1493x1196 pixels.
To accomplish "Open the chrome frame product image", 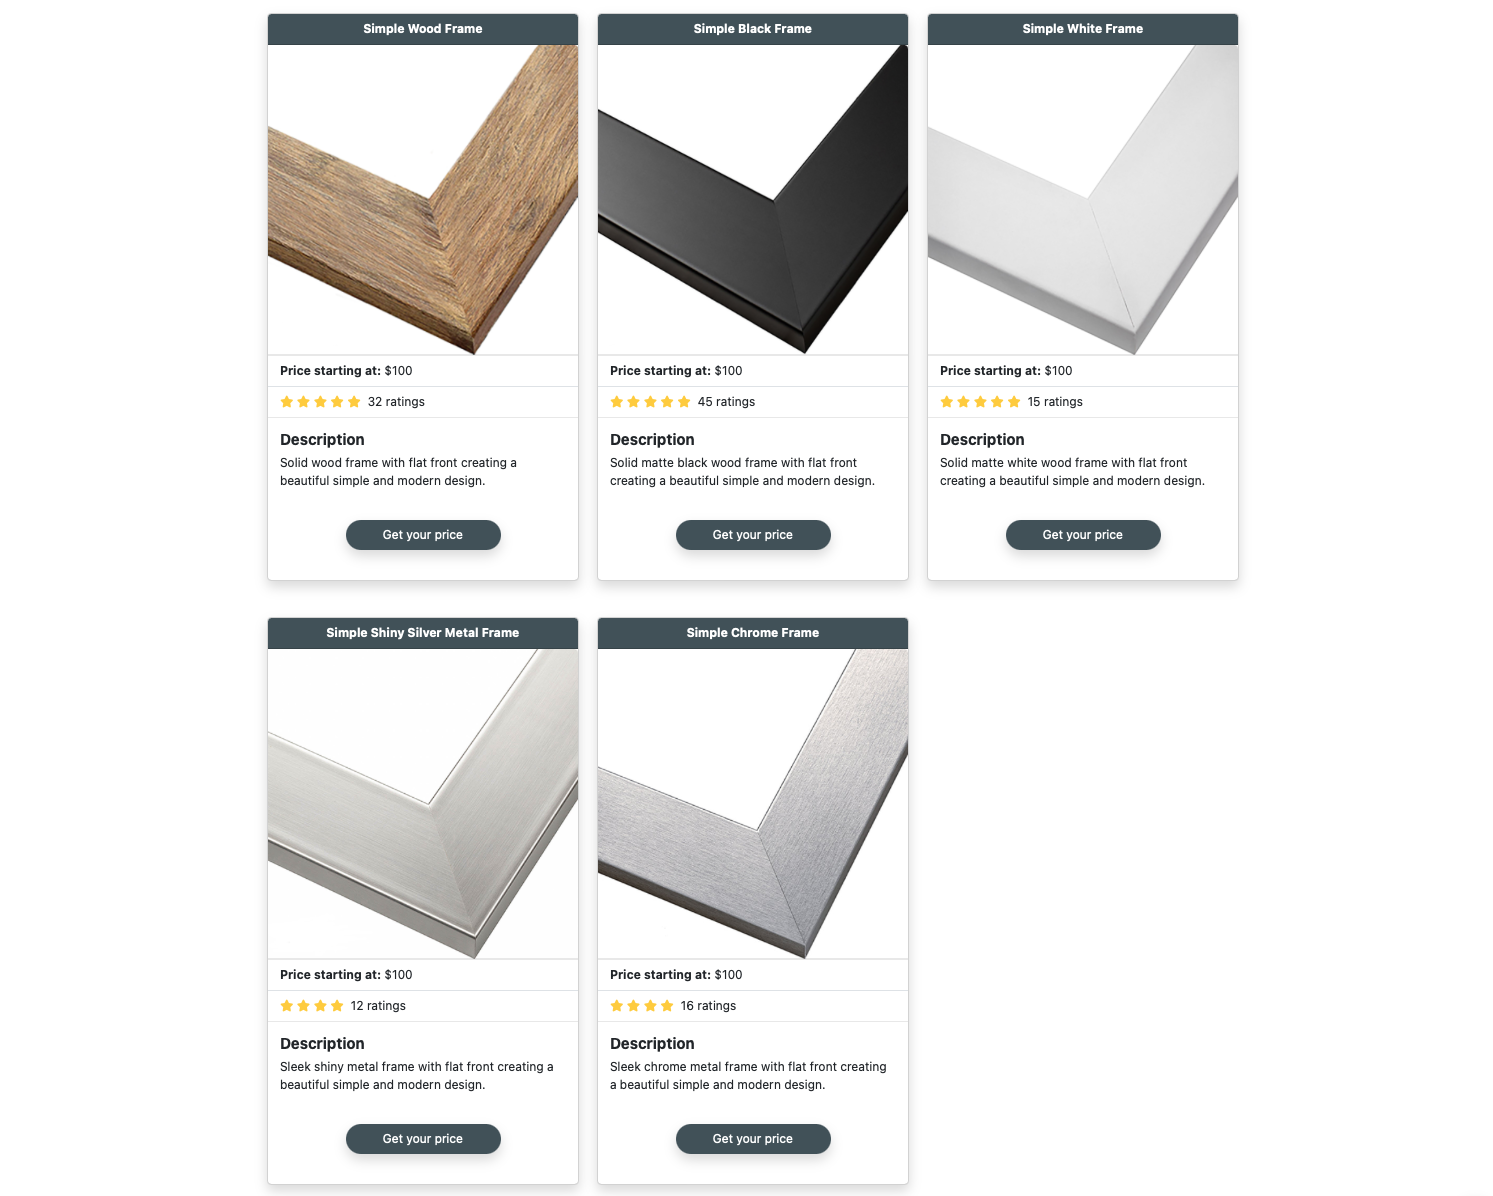I will coord(753,804).
